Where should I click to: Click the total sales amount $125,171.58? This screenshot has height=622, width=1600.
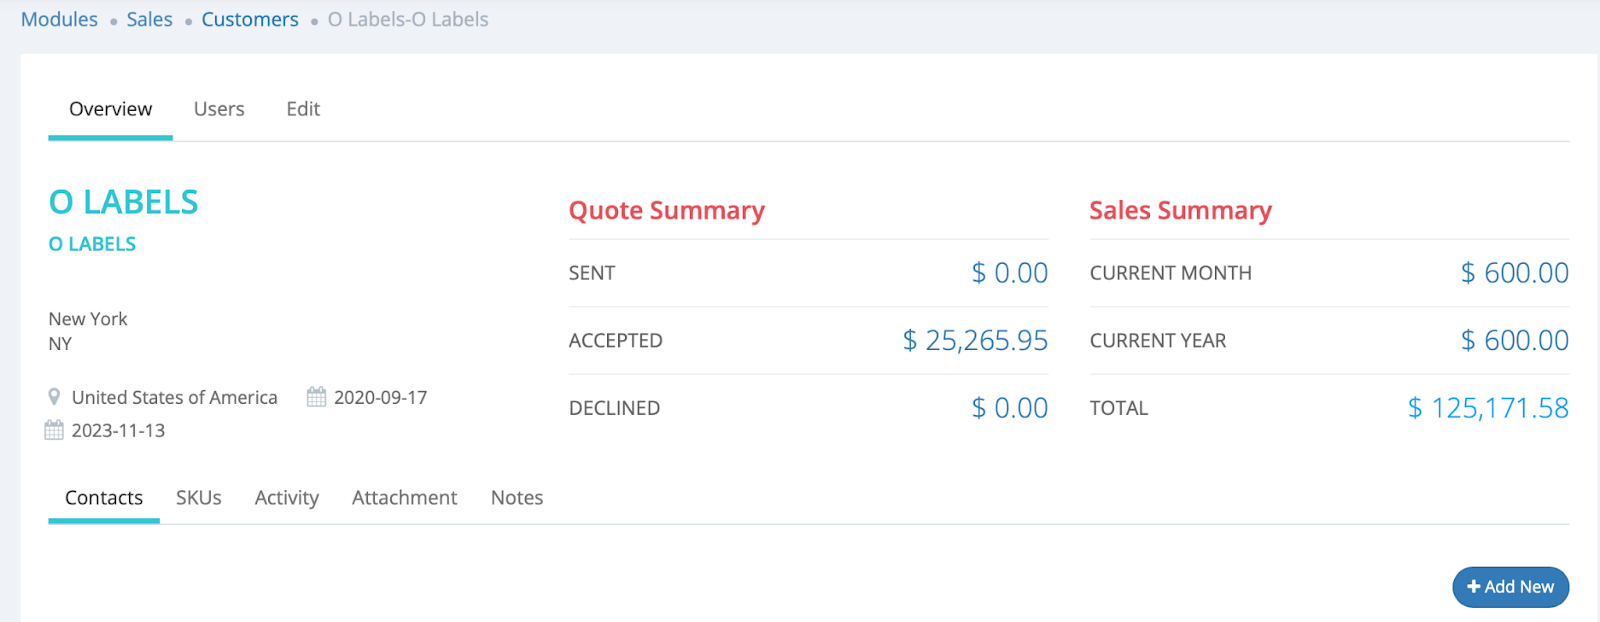pyautogui.click(x=1488, y=408)
